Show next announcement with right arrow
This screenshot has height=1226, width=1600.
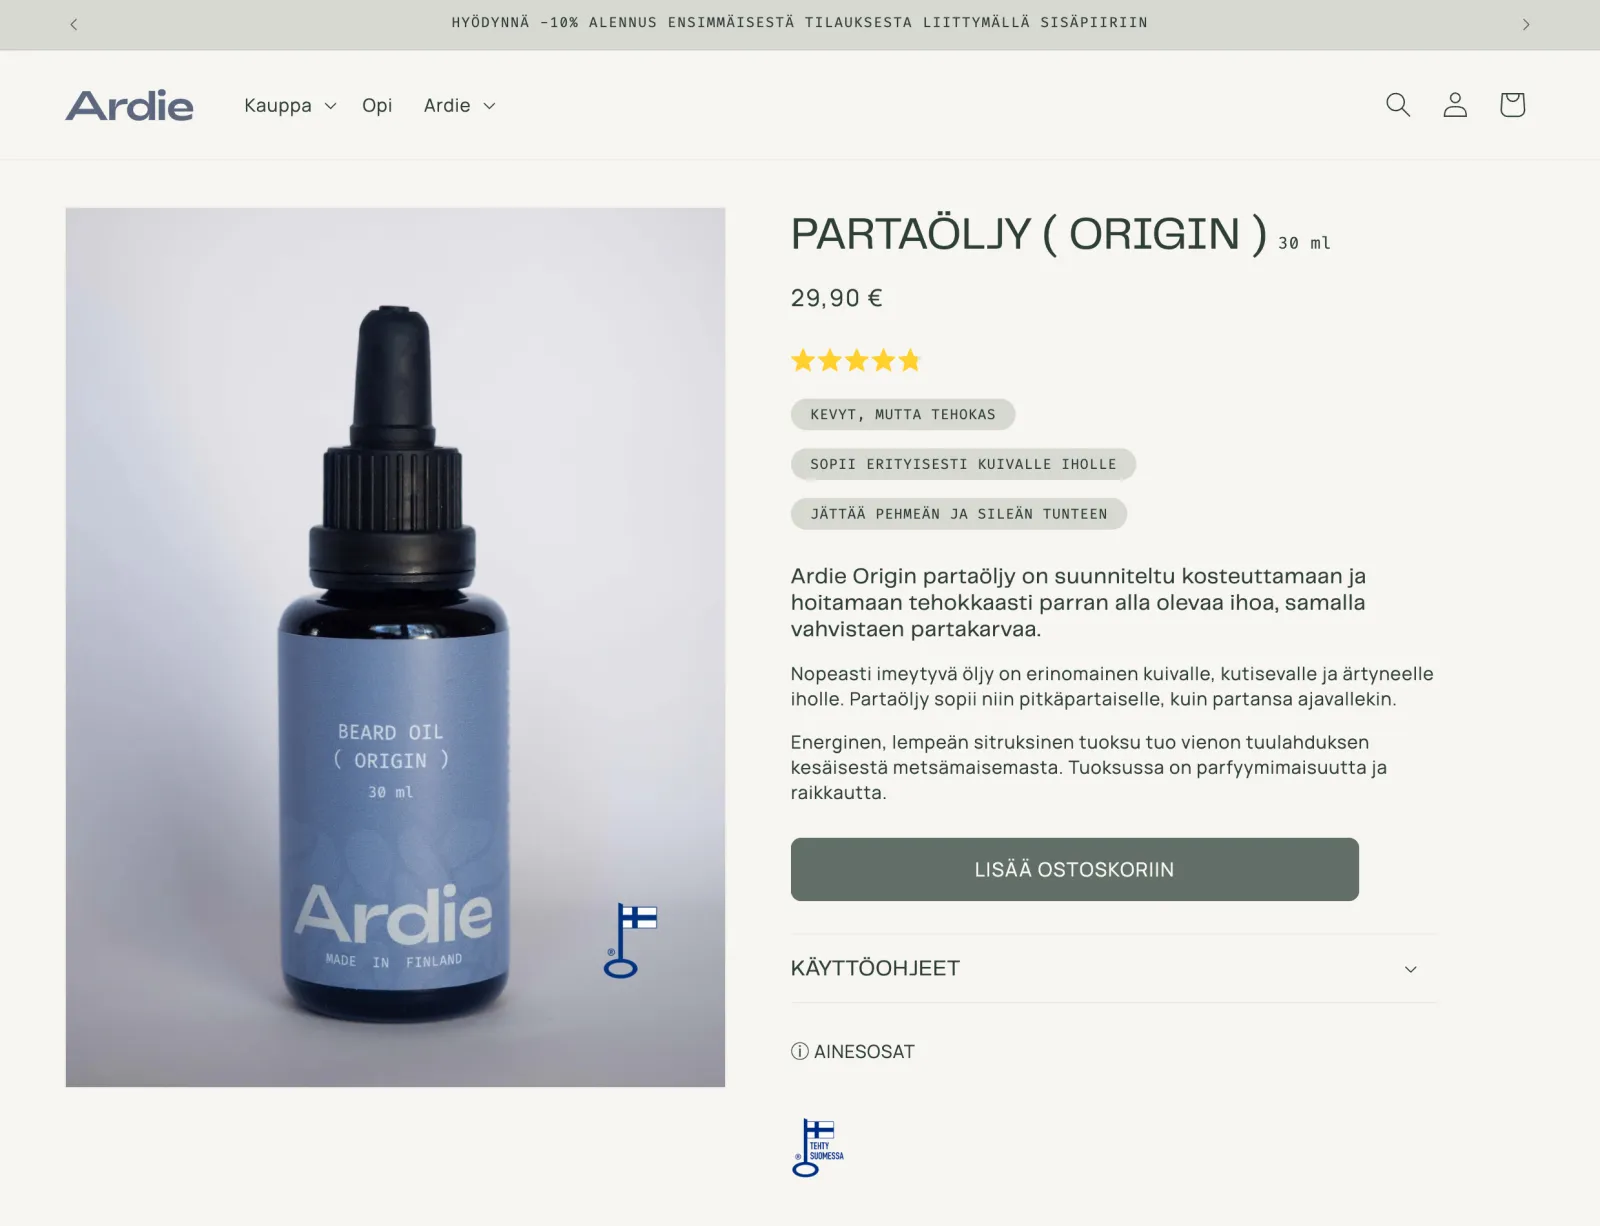[1526, 24]
